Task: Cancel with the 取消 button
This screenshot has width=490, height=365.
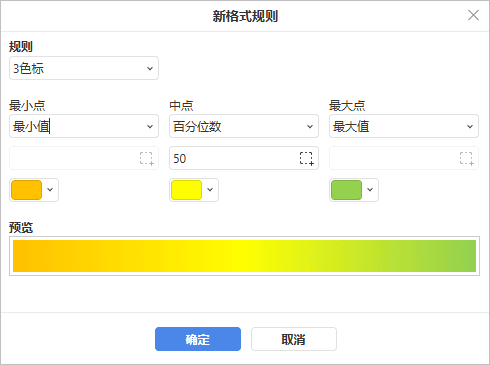Action: click(294, 339)
